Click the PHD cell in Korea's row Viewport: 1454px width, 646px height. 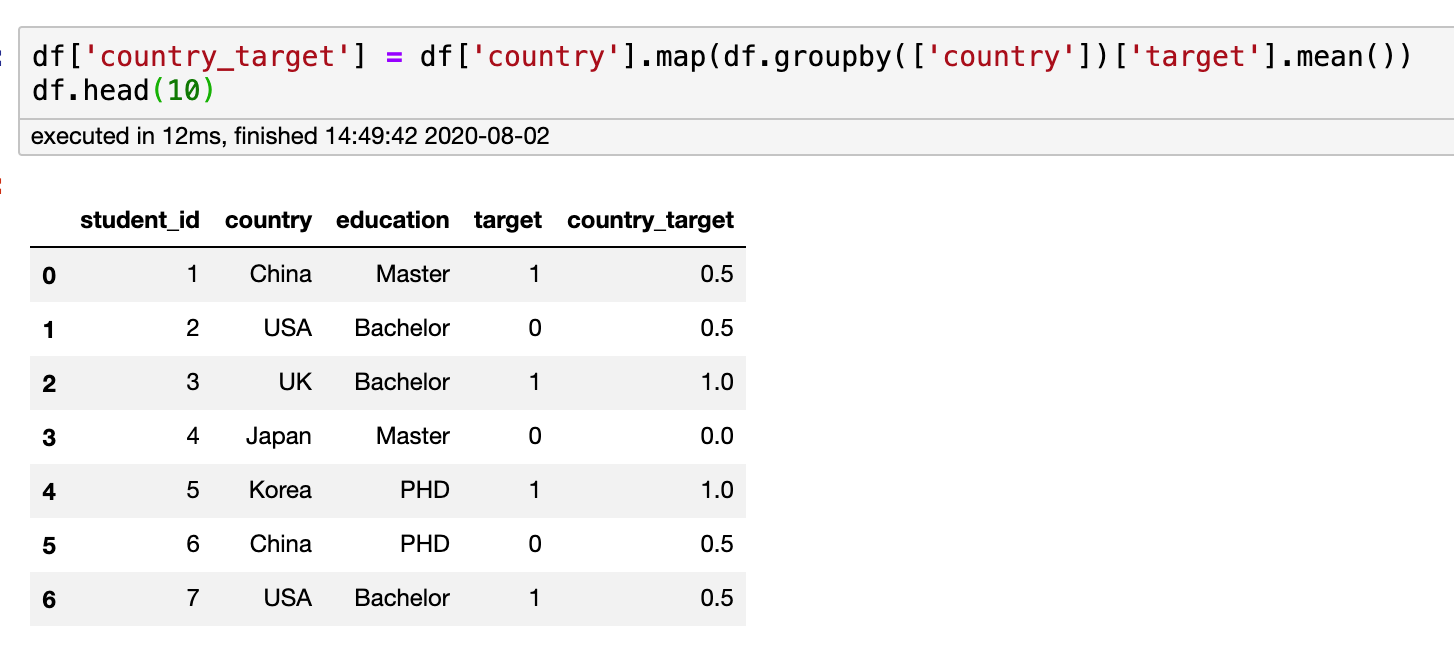coord(423,490)
